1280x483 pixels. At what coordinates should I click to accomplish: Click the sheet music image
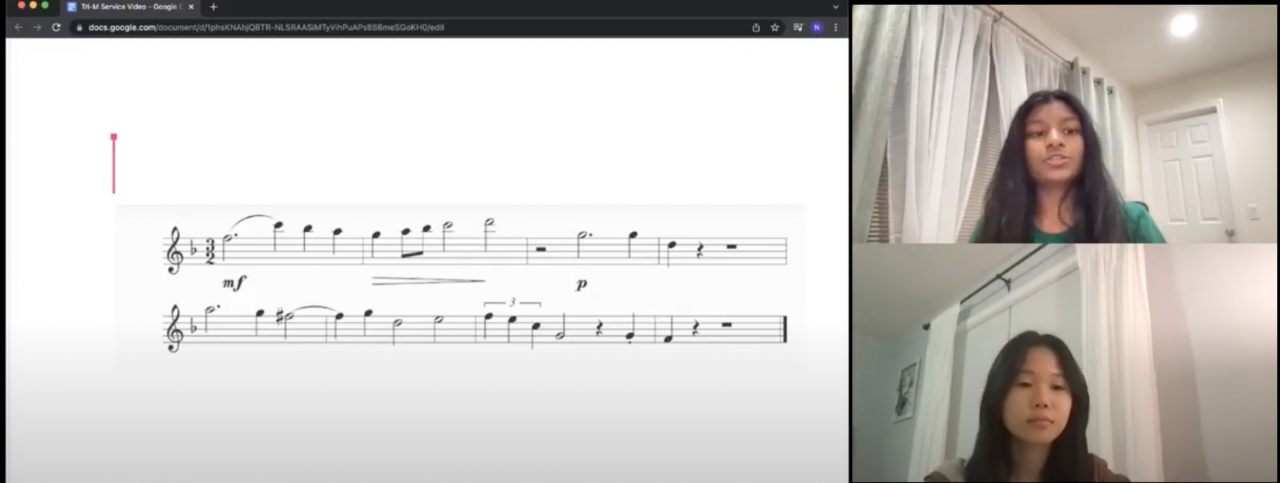click(460, 287)
